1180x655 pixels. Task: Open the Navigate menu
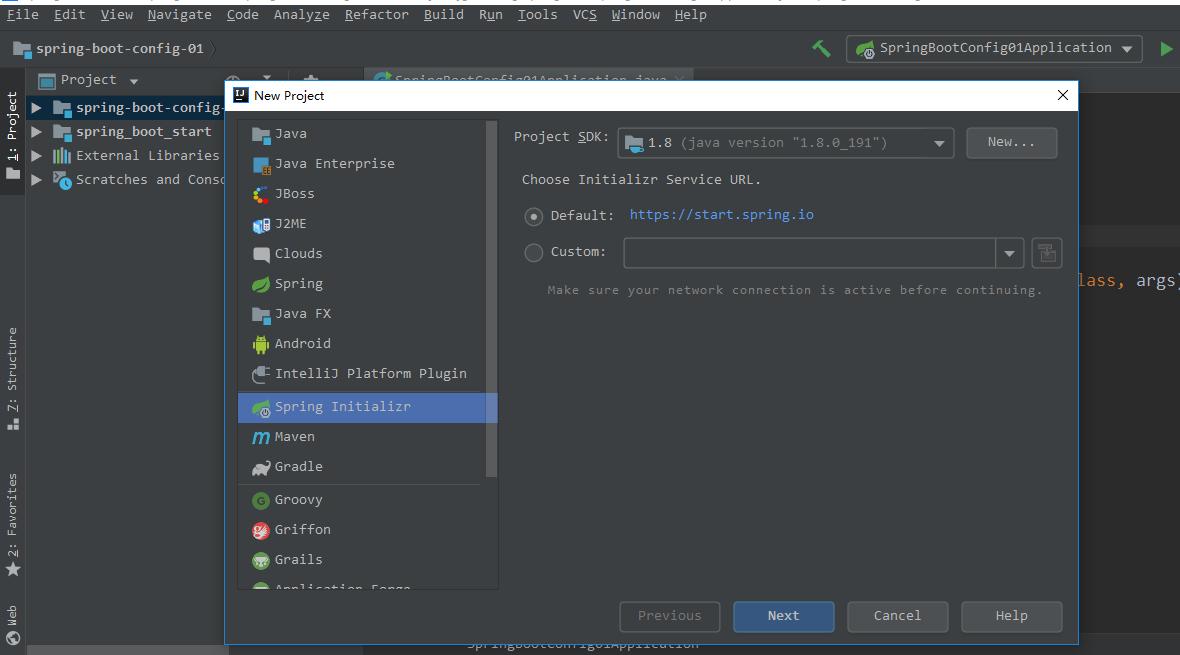click(179, 15)
